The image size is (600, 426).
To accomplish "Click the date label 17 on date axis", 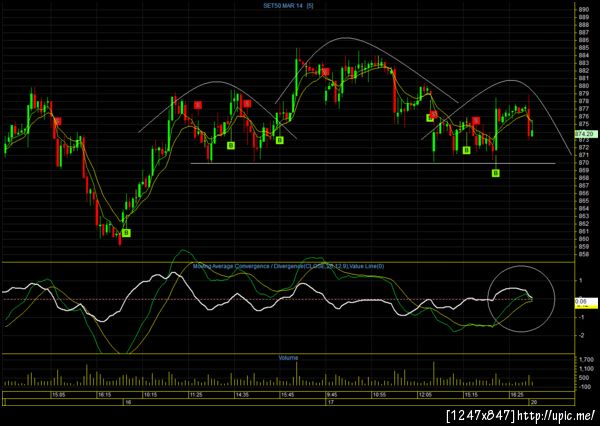I will pyautogui.click(x=331, y=402).
